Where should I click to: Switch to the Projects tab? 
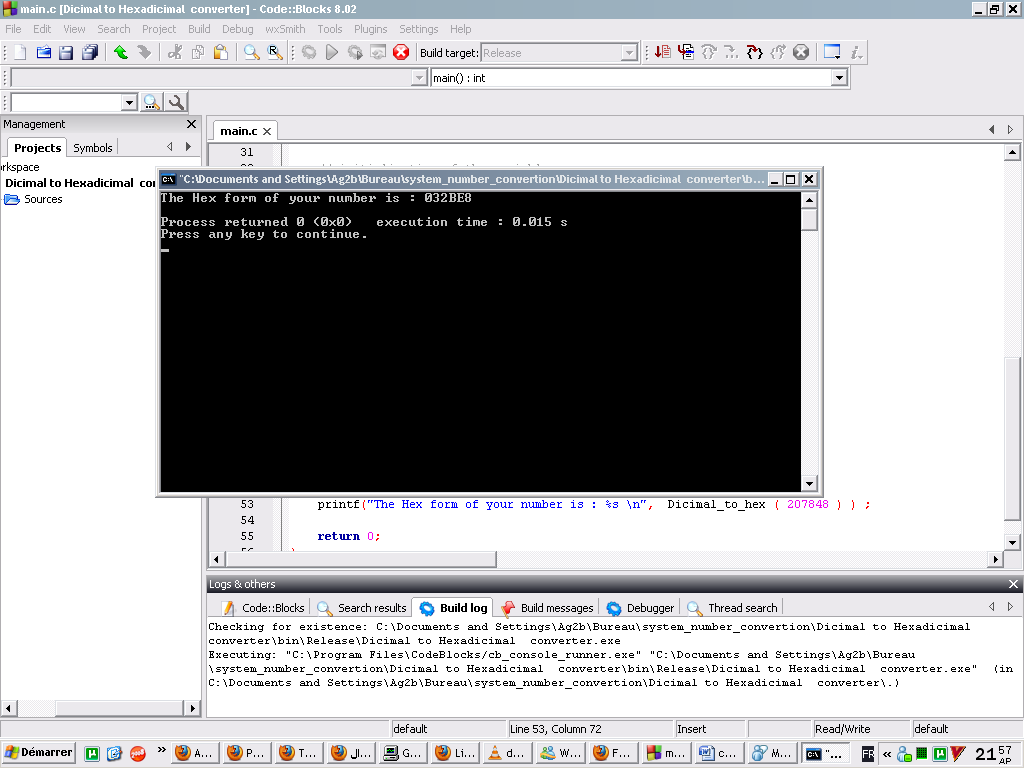pyautogui.click(x=37, y=148)
